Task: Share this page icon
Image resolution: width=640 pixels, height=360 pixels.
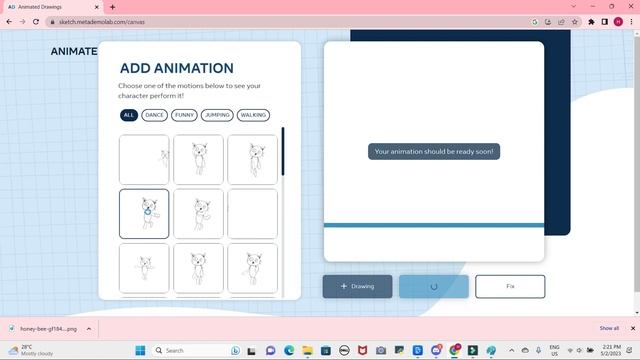Action: pos(561,22)
